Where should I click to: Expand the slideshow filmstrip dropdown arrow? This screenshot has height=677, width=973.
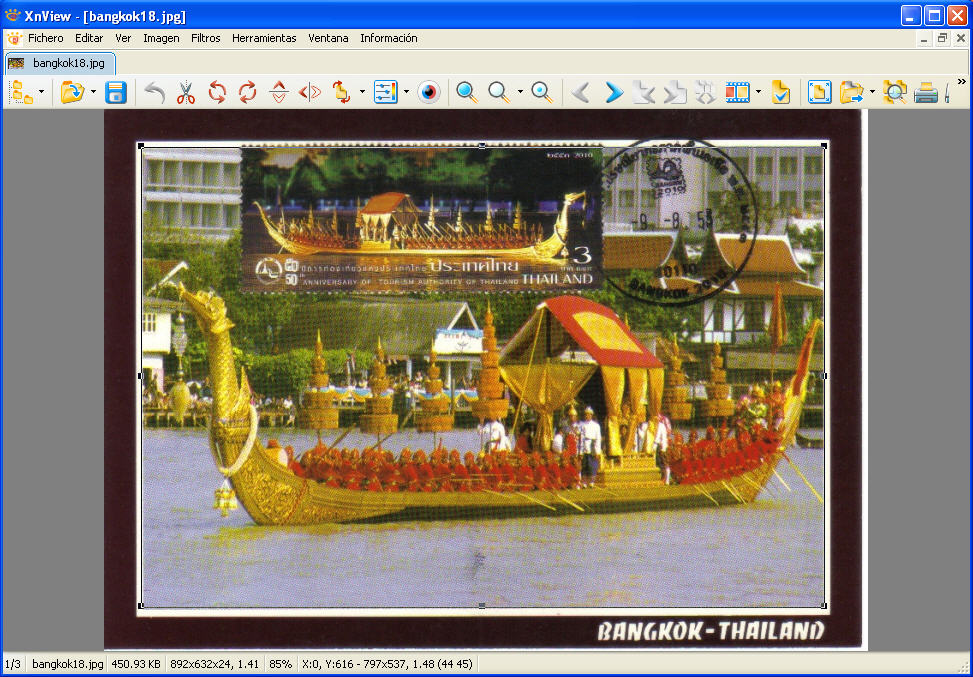[x=759, y=93]
